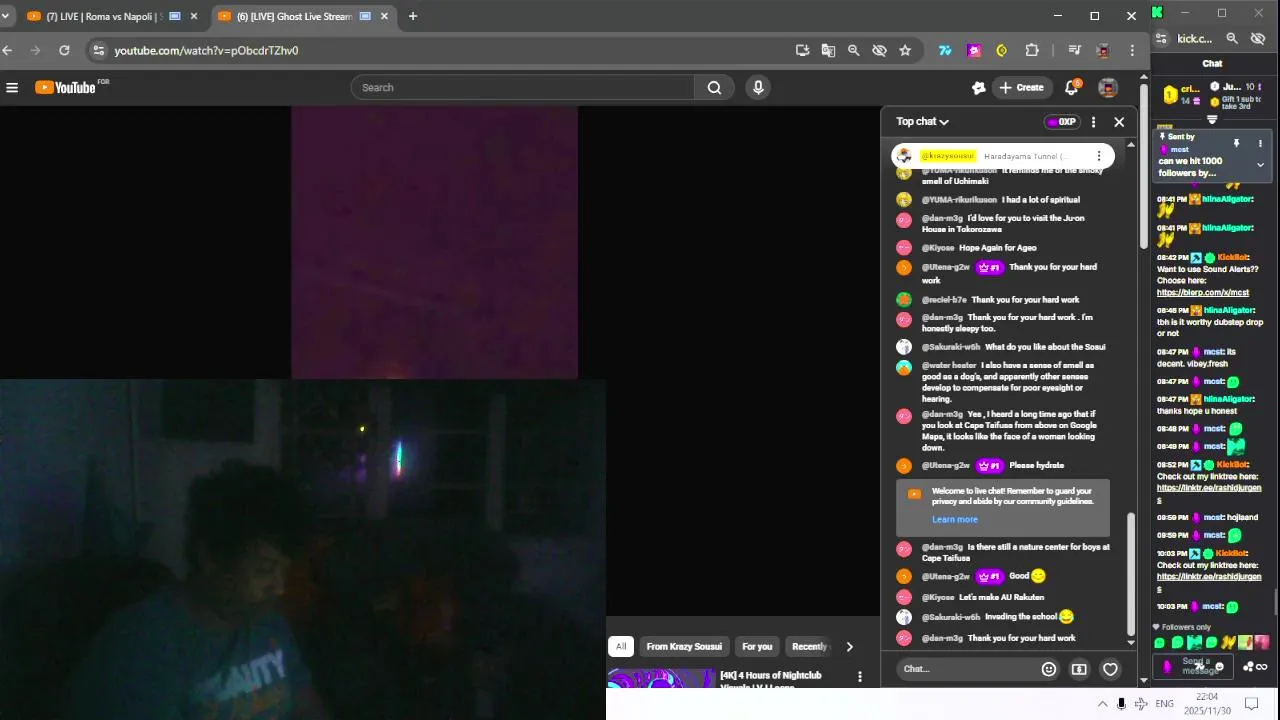Bookmark this page with star icon
Screen dimensions: 1280x720
905,50
